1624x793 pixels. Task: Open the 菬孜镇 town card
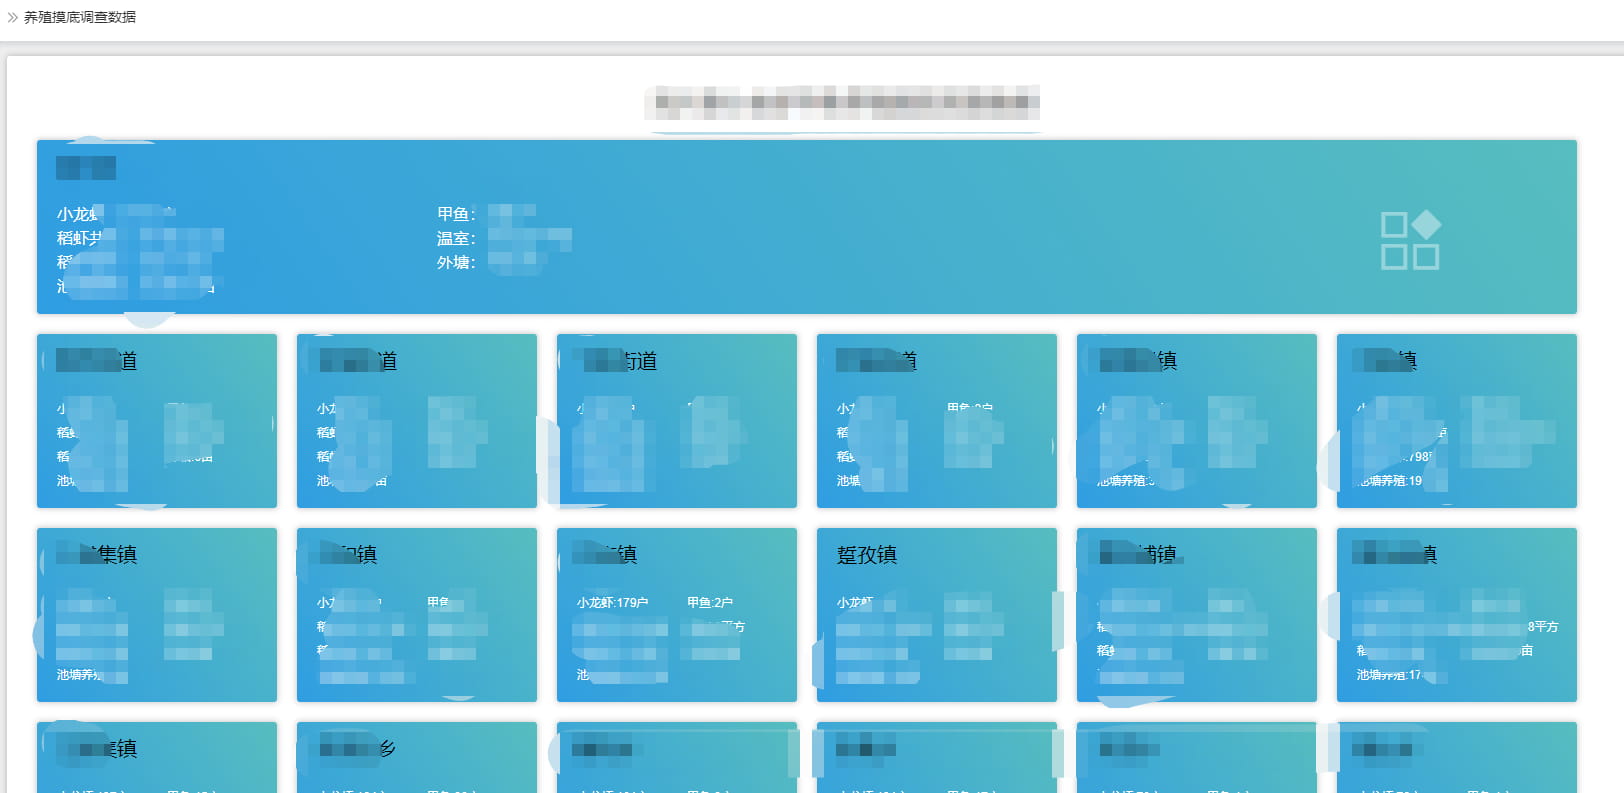coord(936,614)
